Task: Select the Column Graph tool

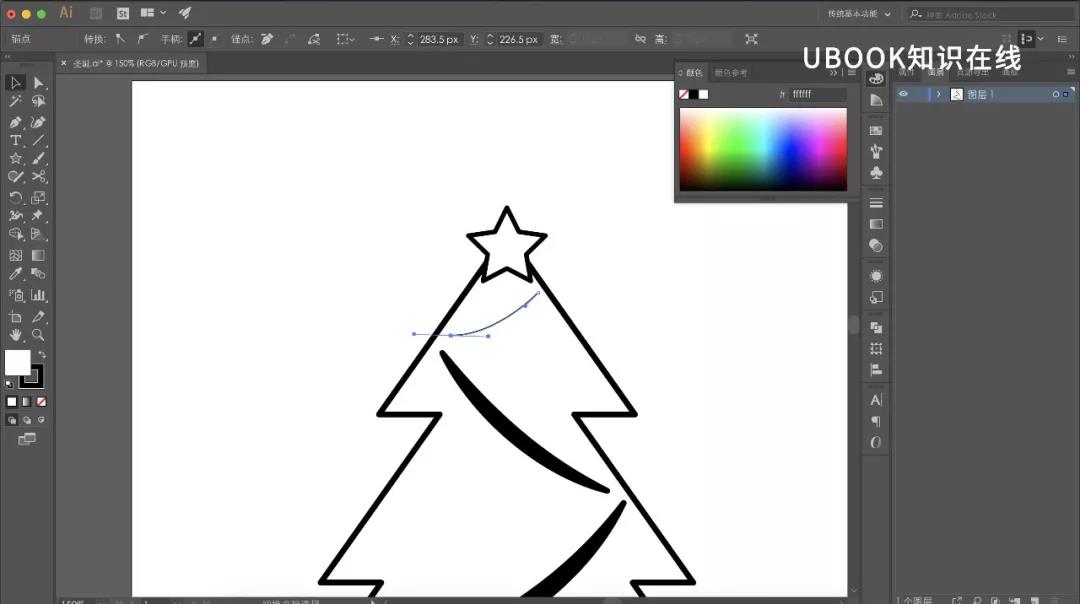Action: [x=38, y=295]
